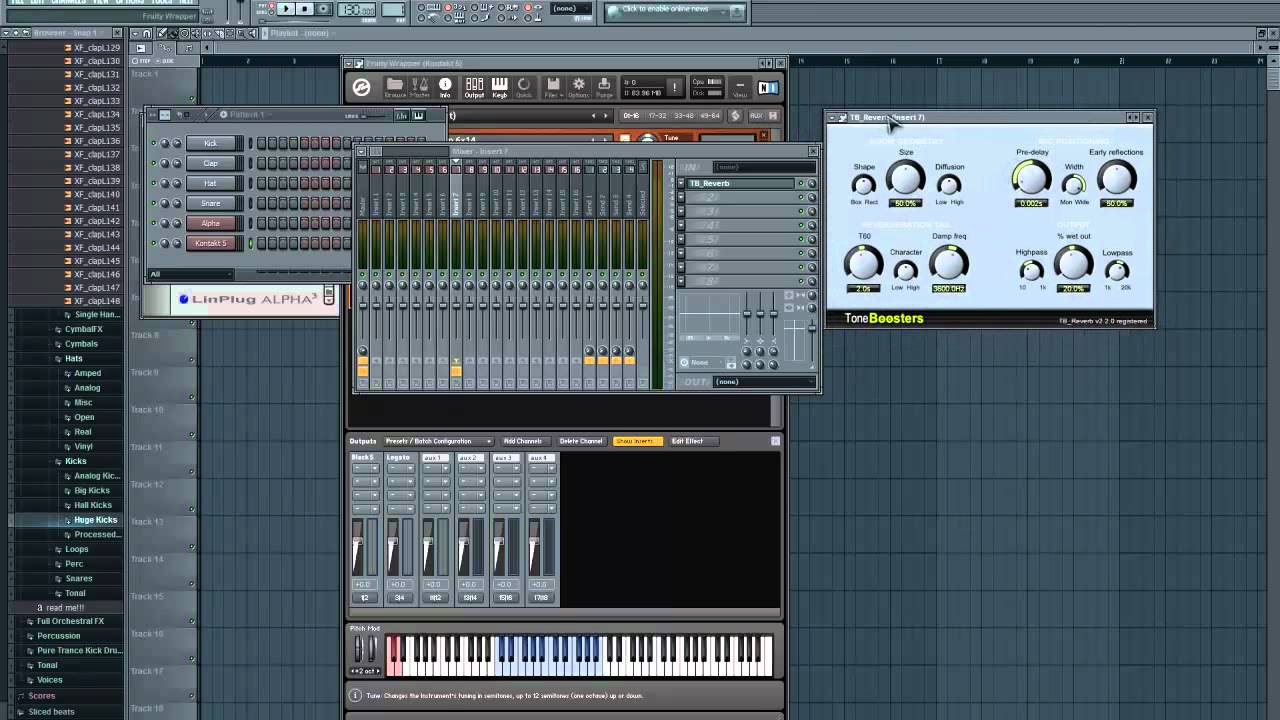Image resolution: width=1280 pixels, height=720 pixels.
Task: Click the TB_Reverb Pre-delay knob
Action: [1031, 179]
